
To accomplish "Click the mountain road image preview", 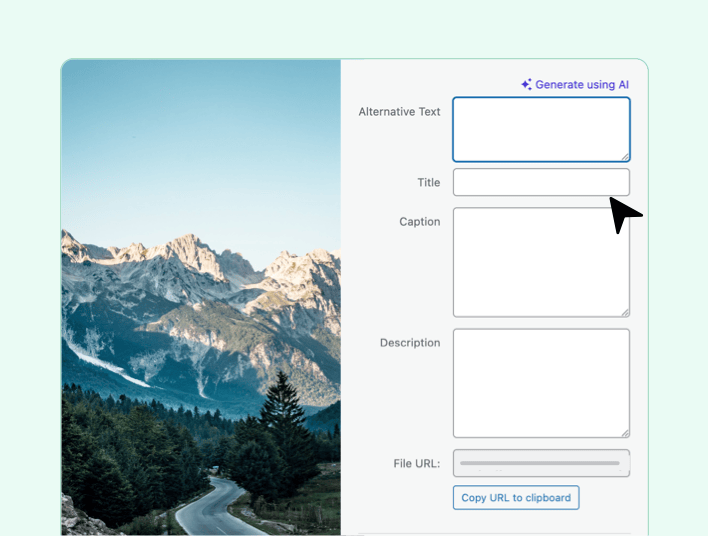I will pyautogui.click(x=201, y=297).
